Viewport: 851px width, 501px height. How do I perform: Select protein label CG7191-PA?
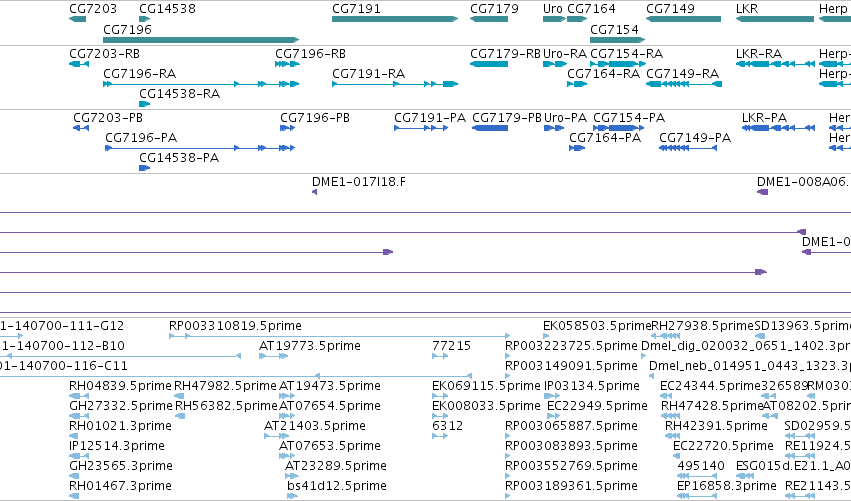tap(430, 118)
